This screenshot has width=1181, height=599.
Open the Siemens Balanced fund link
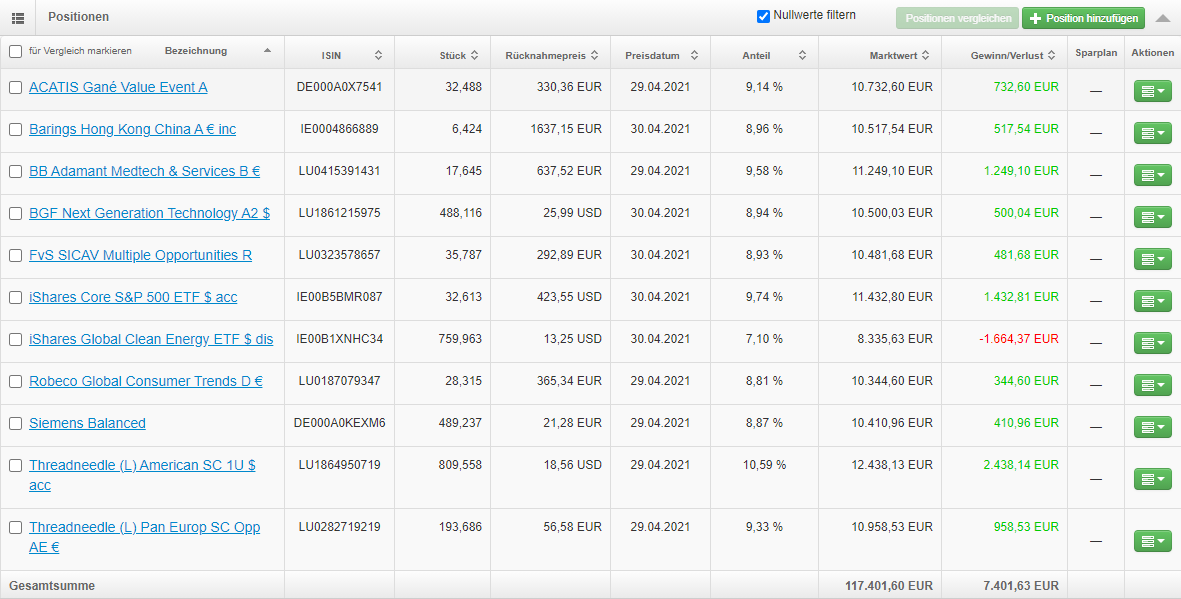(x=87, y=423)
